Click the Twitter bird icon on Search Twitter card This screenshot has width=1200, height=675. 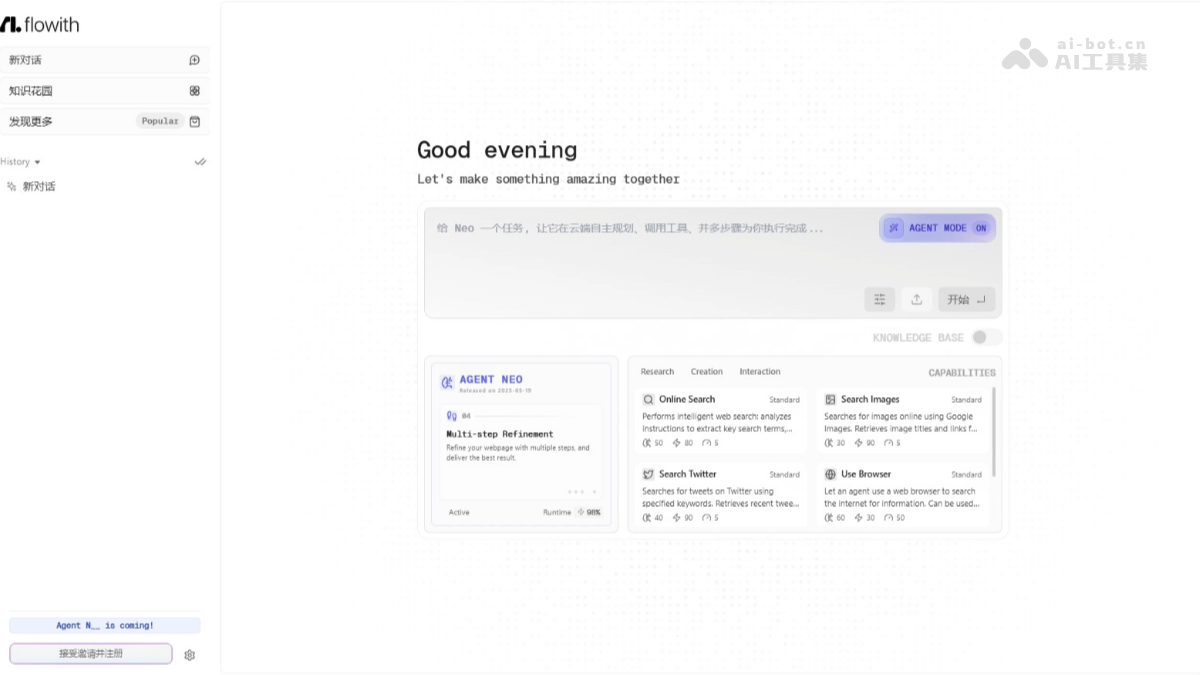(648, 473)
